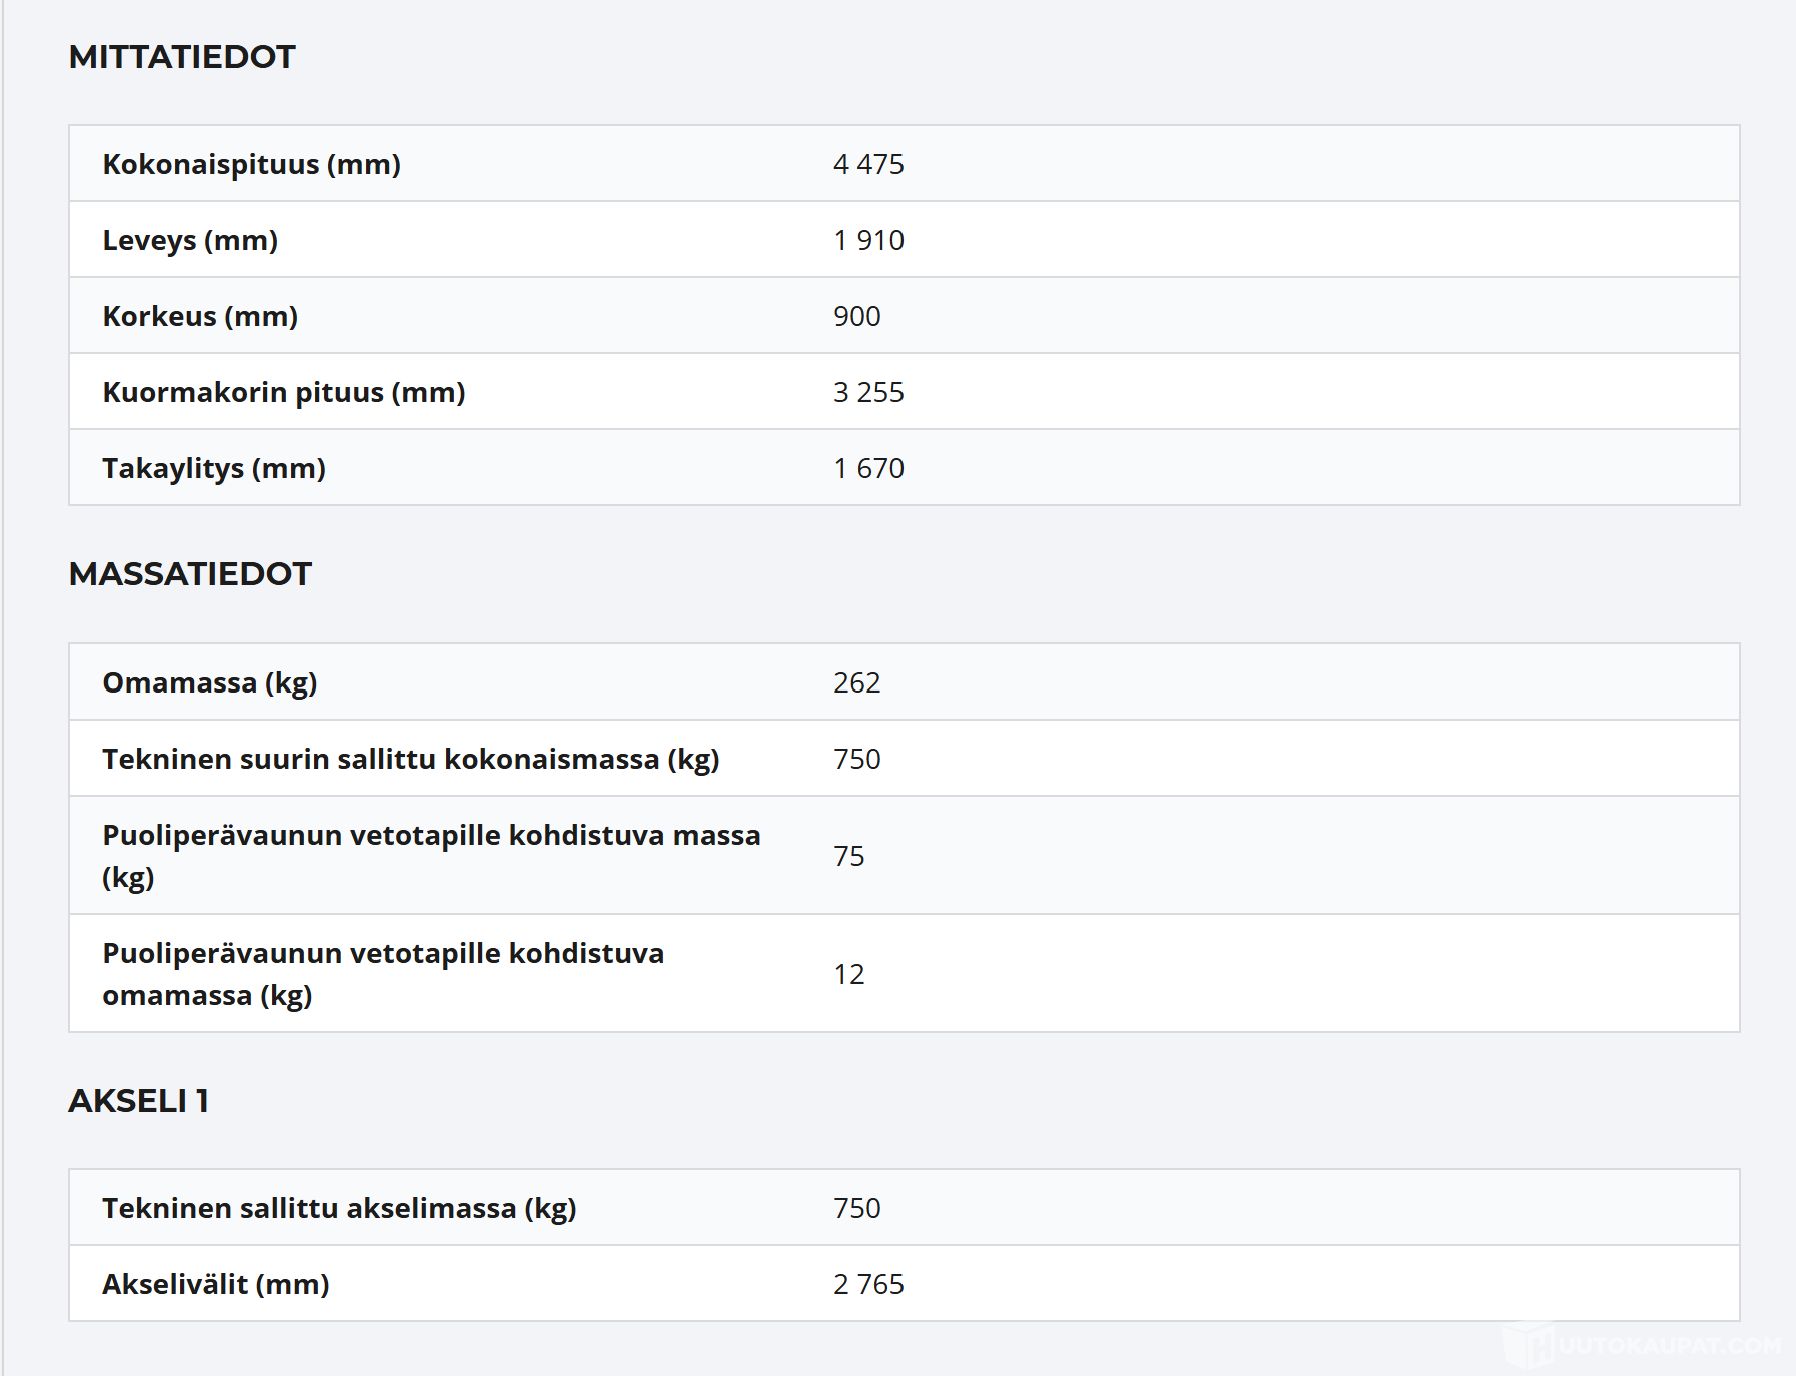
Task: Select the Kuormakorin pituus (mm) label
Action: click(x=284, y=392)
